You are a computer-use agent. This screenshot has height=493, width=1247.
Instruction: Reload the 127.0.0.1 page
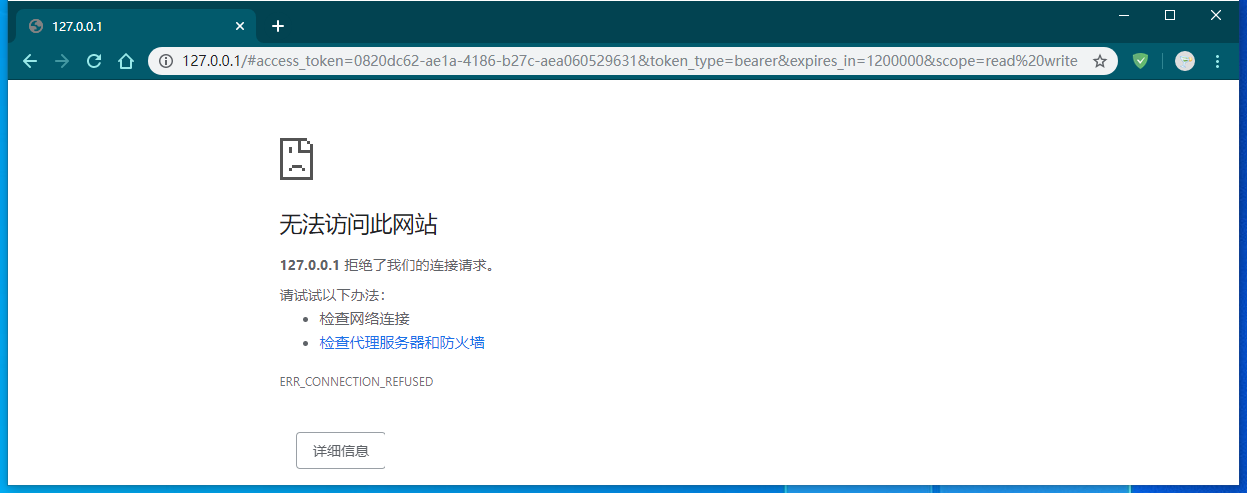94,61
